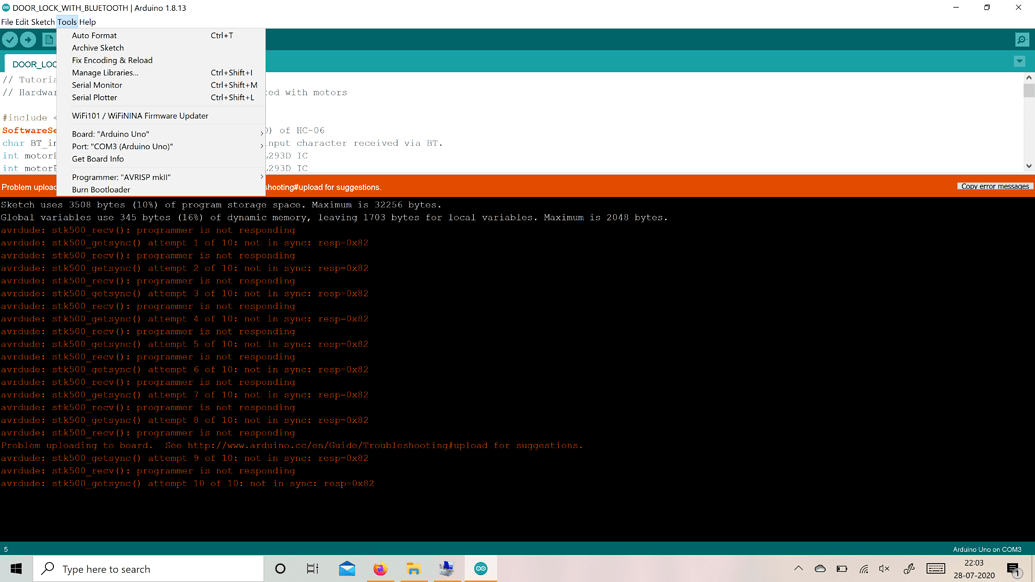Image resolution: width=1035 pixels, height=582 pixels.
Task: Click the Upload (arrow) toolbar icon
Action: (30, 40)
